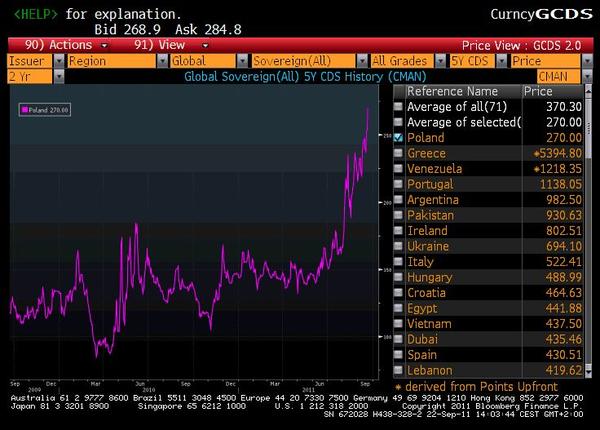Select the Venezuela reference name

tap(434, 169)
